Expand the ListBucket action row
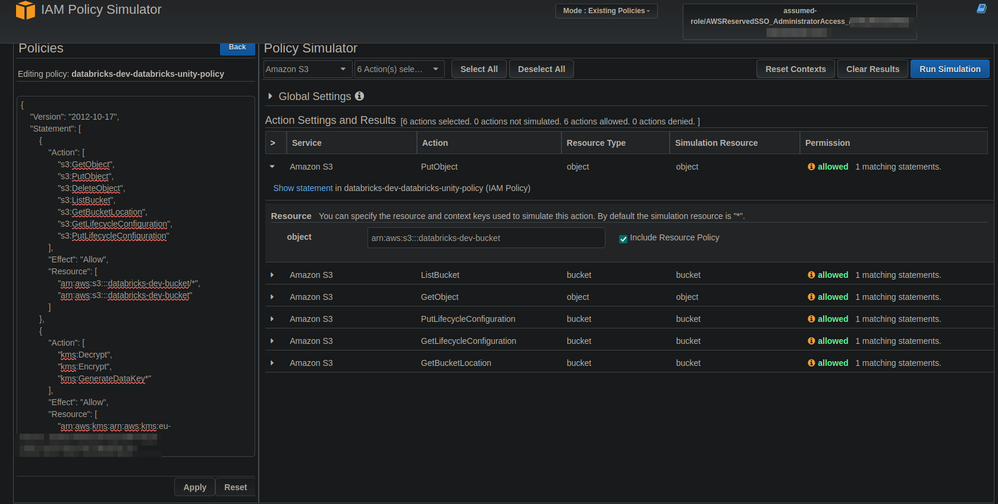This screenshot has height=504, width=998. click(x=272, y=275)
